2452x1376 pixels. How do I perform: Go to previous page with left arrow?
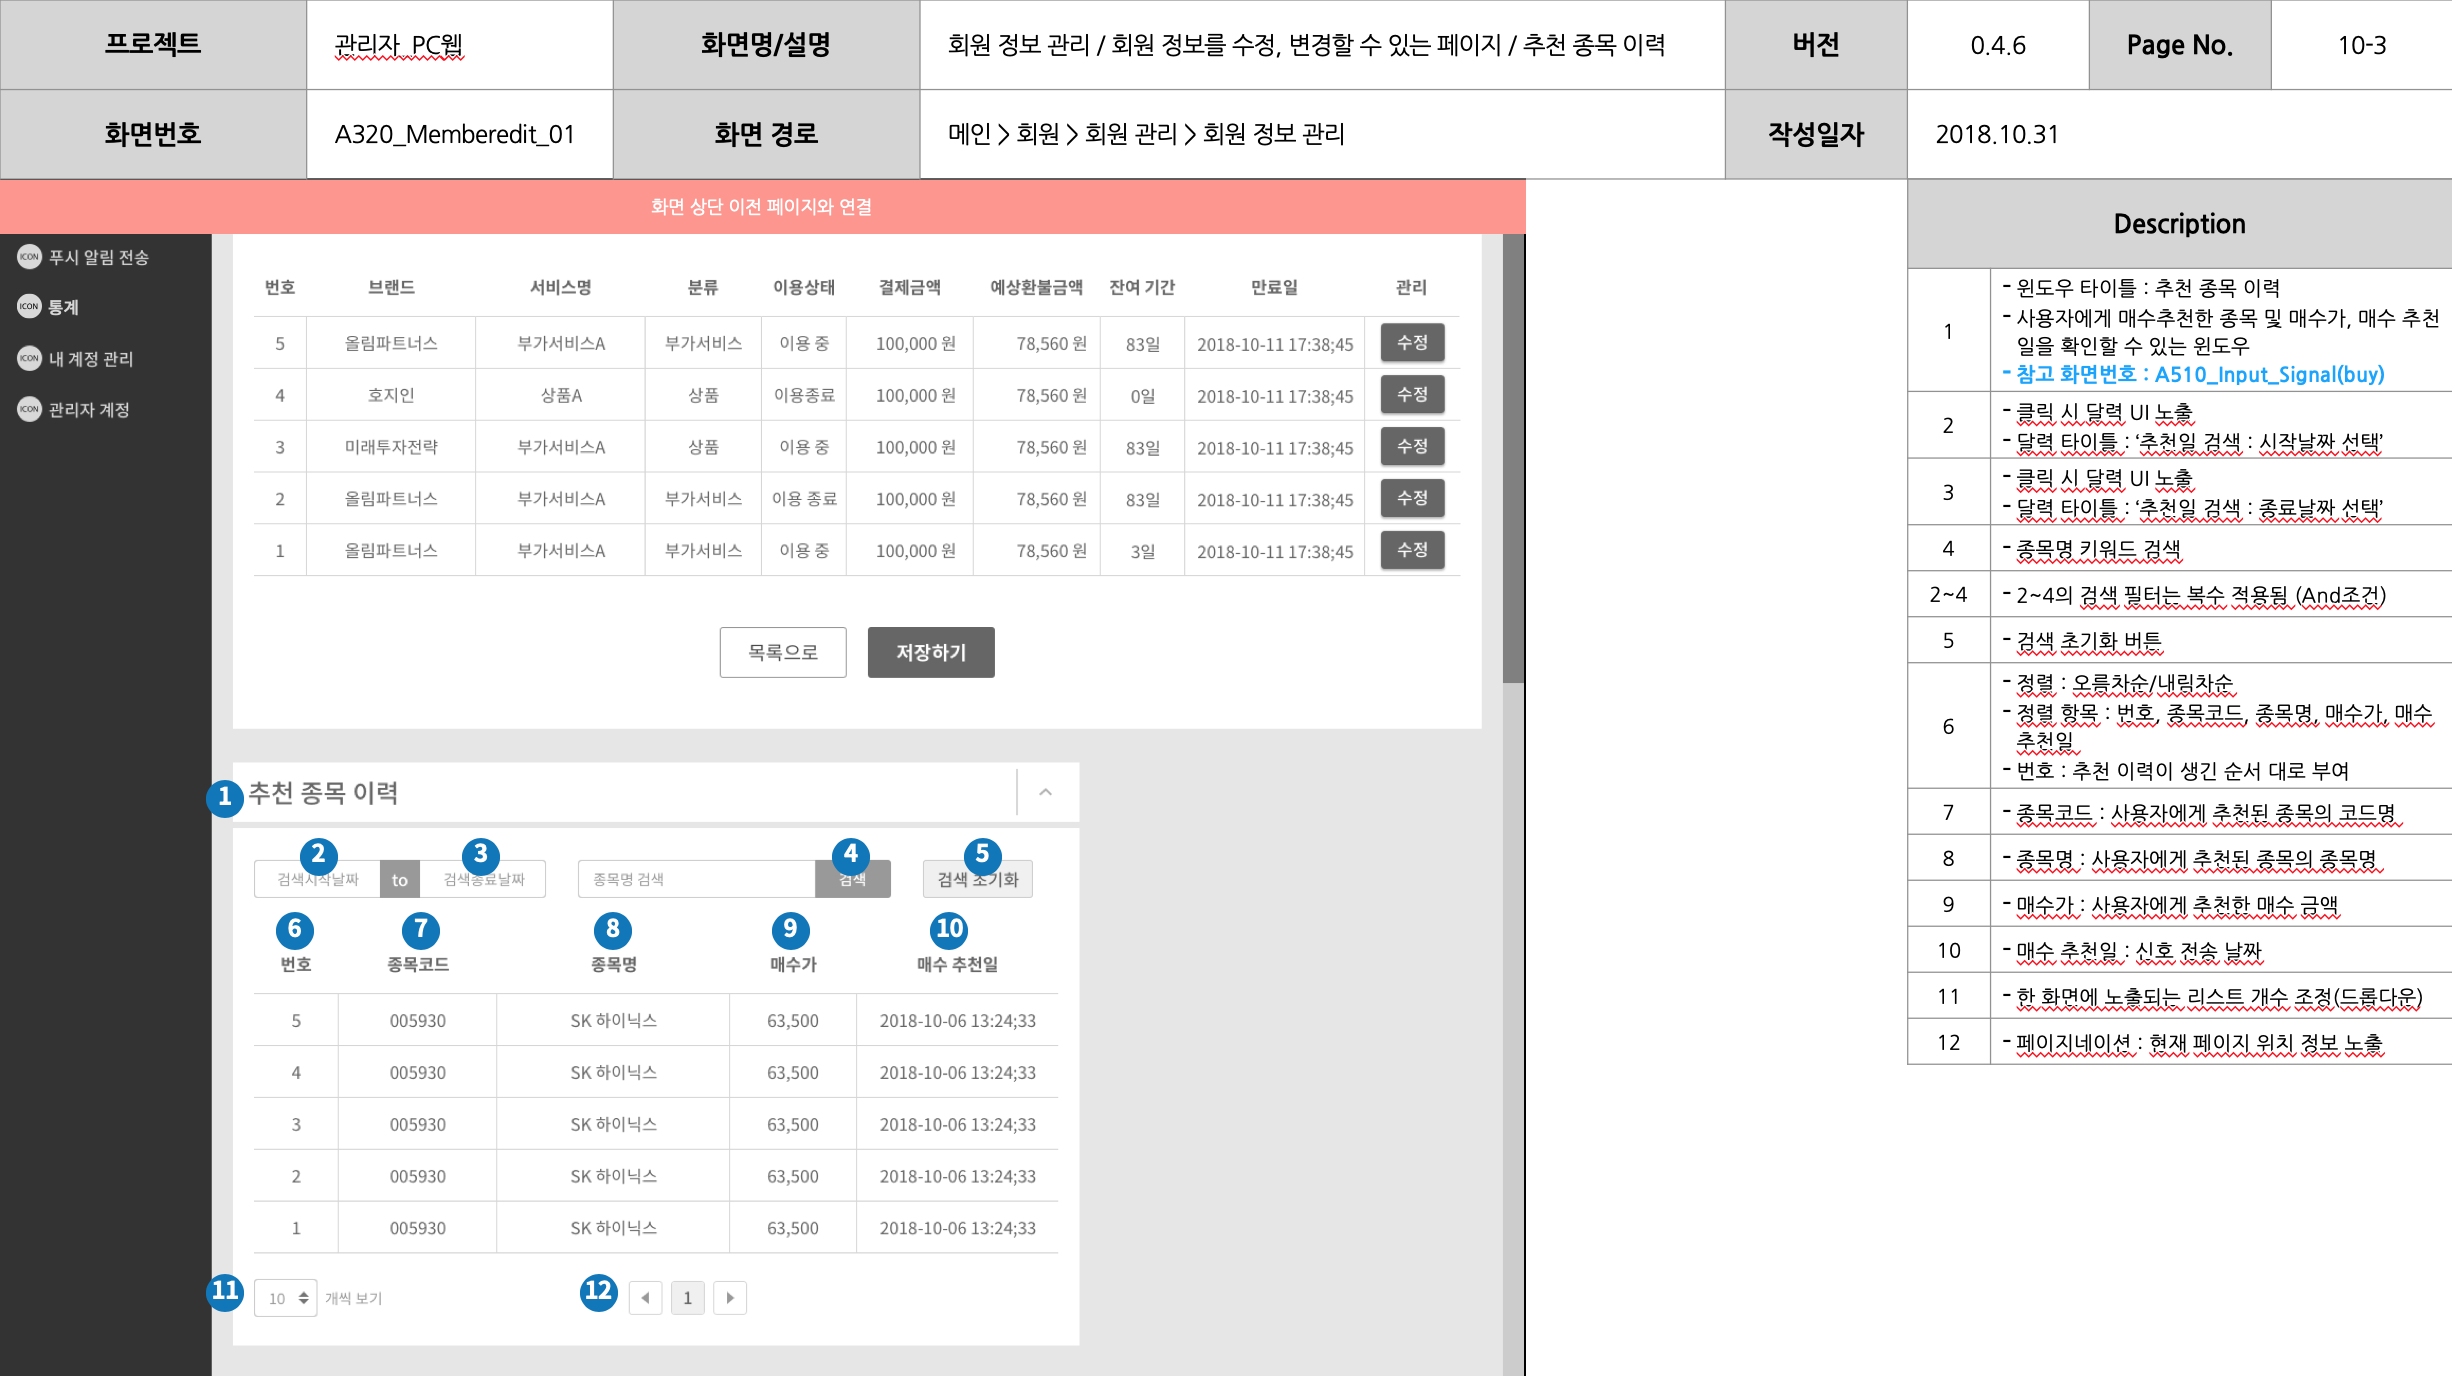(x=645, y=1298)
